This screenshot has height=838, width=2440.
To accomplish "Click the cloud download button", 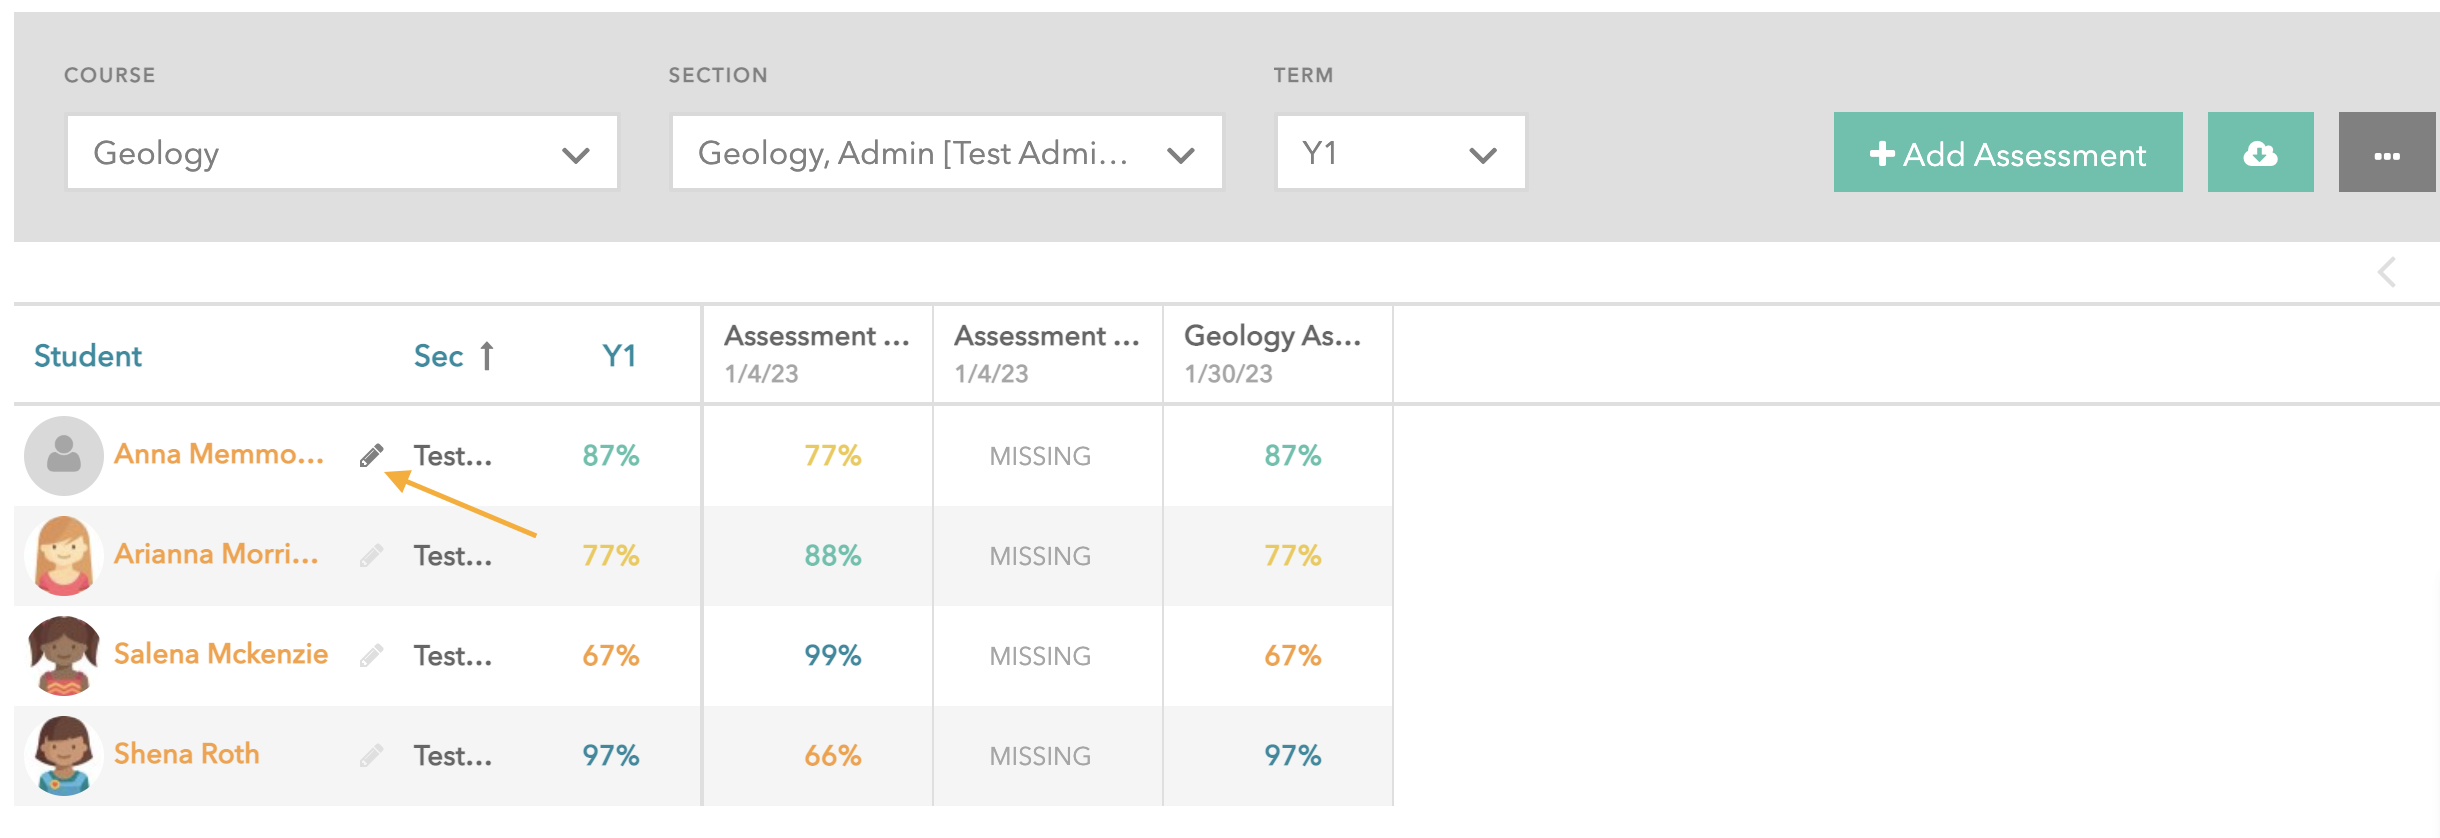I will (2260, 153).
